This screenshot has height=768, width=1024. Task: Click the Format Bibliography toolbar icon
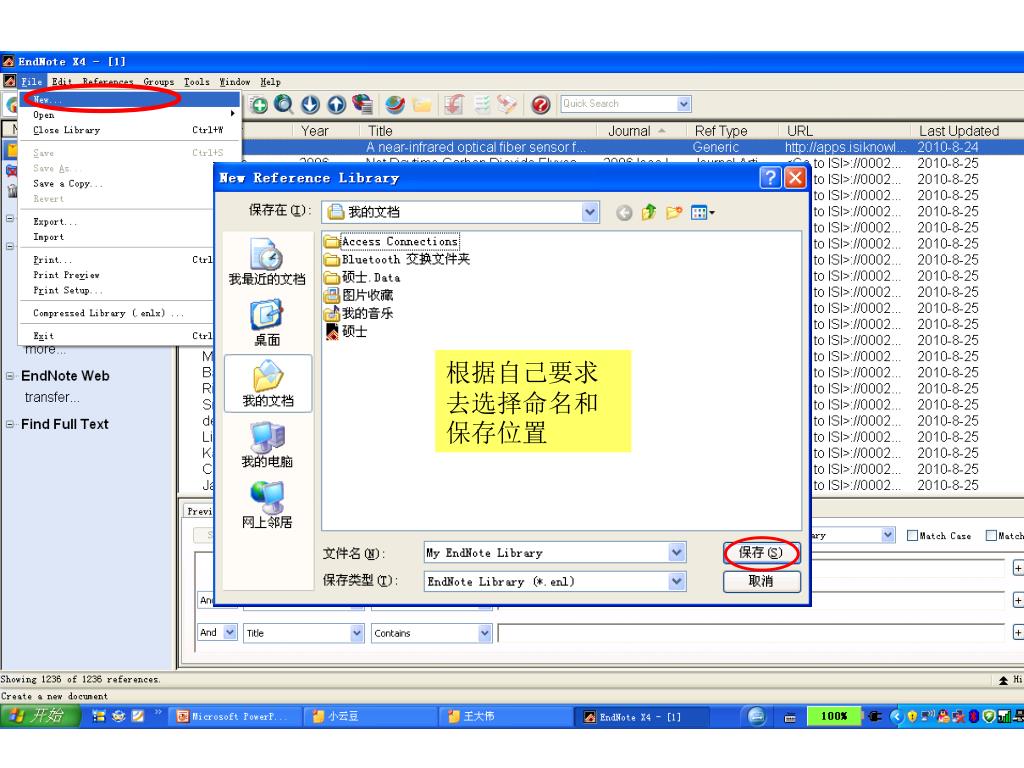[x=482, y=104]
